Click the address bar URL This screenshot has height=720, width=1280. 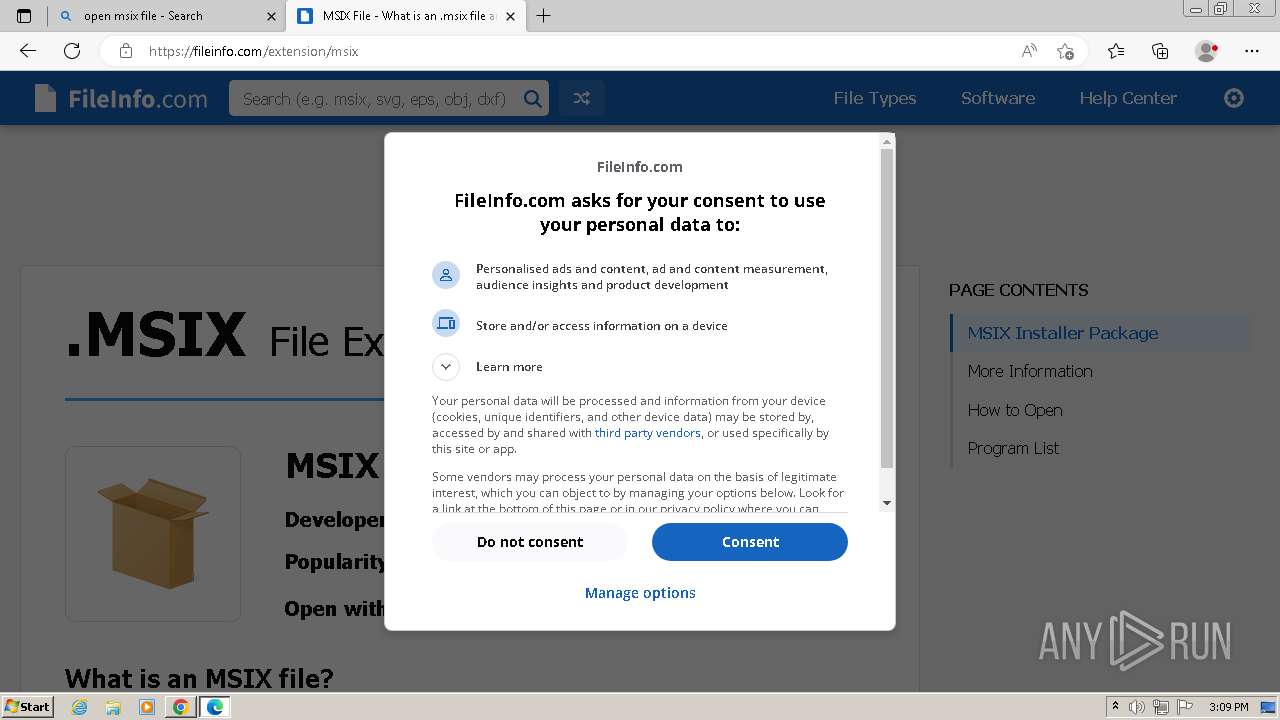pyautogui.click(x=253, y=51)
